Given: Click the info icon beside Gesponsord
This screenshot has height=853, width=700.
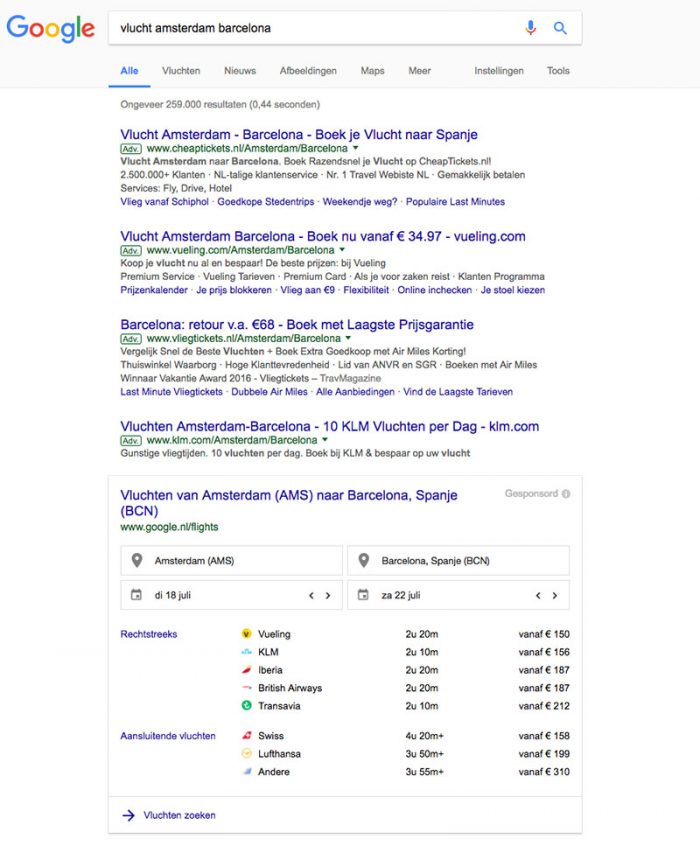Looking at the screenshot, I should coord(566,494).
